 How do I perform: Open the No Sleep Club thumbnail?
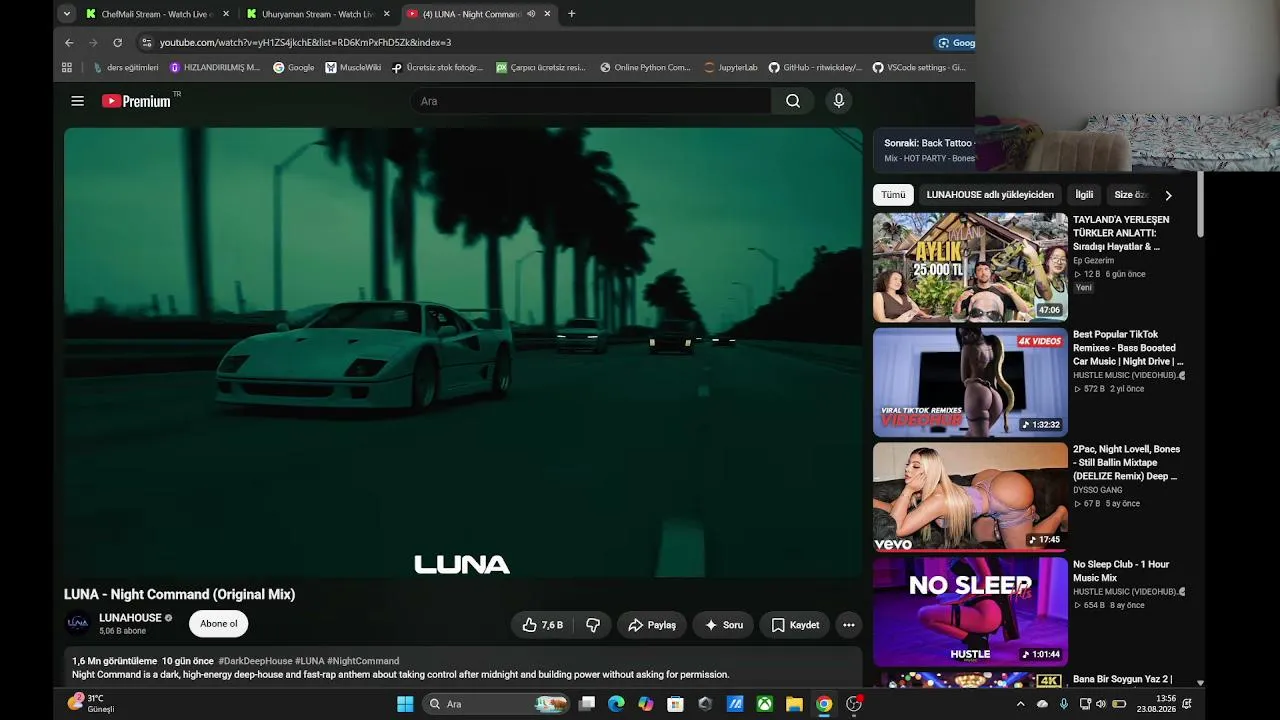pos(970,612)
